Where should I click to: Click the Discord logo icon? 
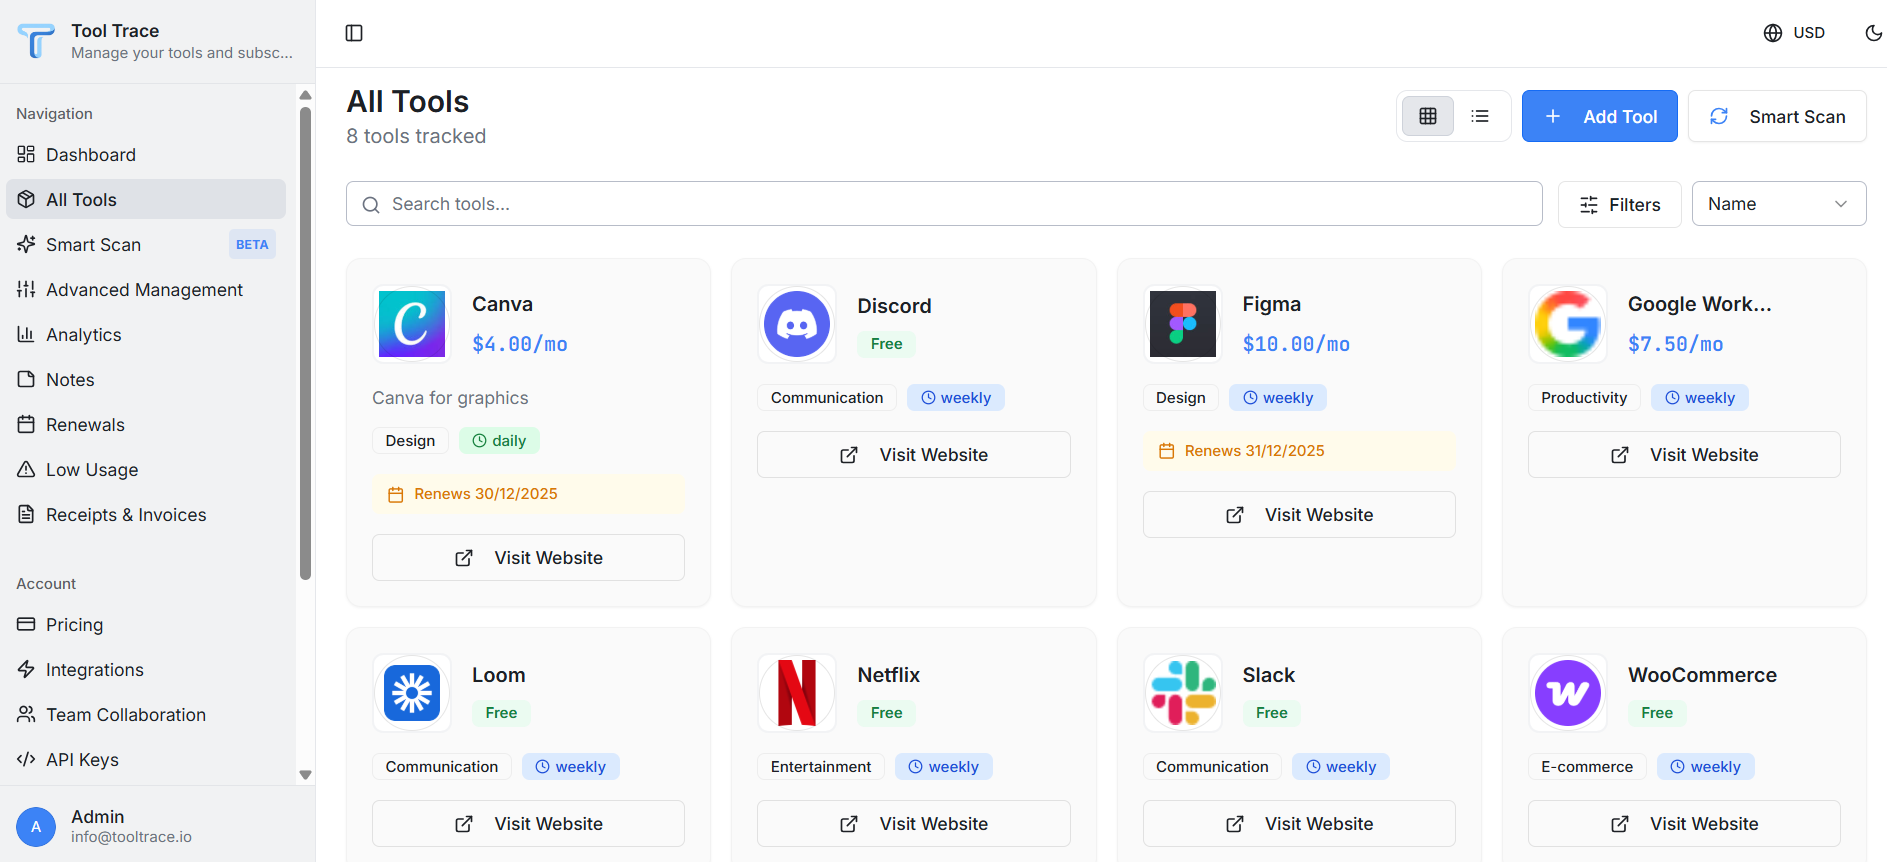(x=796, y=324)
